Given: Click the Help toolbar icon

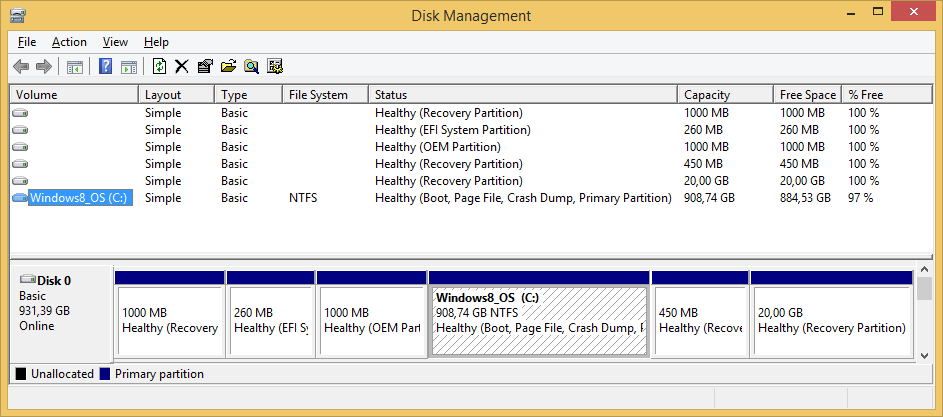Looking at the screenshot, I should pyautogui.click(x=105, y=67).
